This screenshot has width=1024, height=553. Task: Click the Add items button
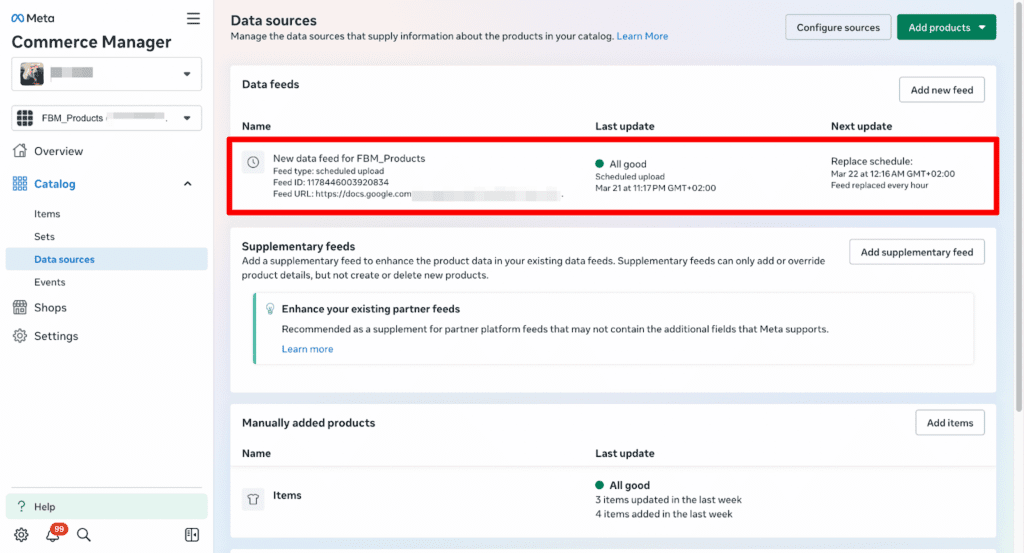coord(950,423)
